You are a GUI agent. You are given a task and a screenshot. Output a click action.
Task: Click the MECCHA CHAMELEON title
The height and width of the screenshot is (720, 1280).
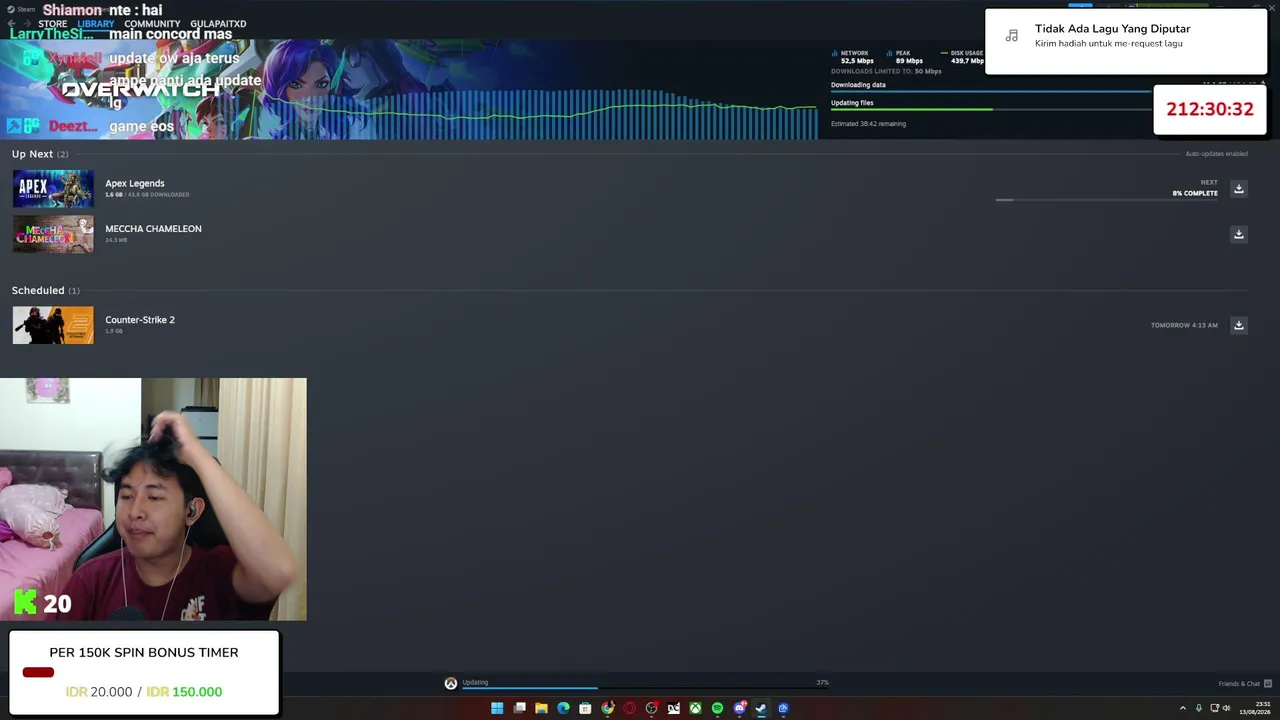point(153,229)
